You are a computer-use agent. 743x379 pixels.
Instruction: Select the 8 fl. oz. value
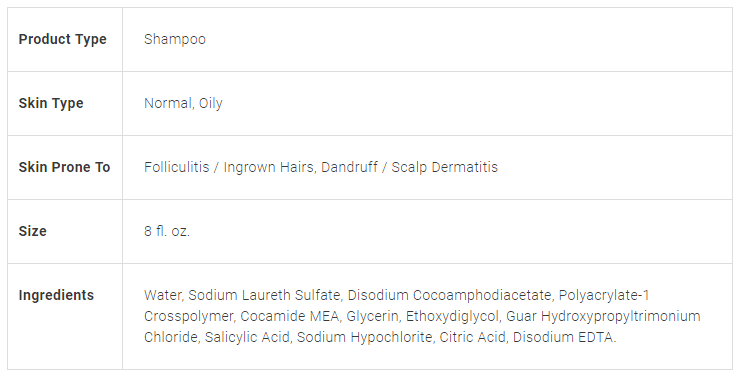(167, 231)
